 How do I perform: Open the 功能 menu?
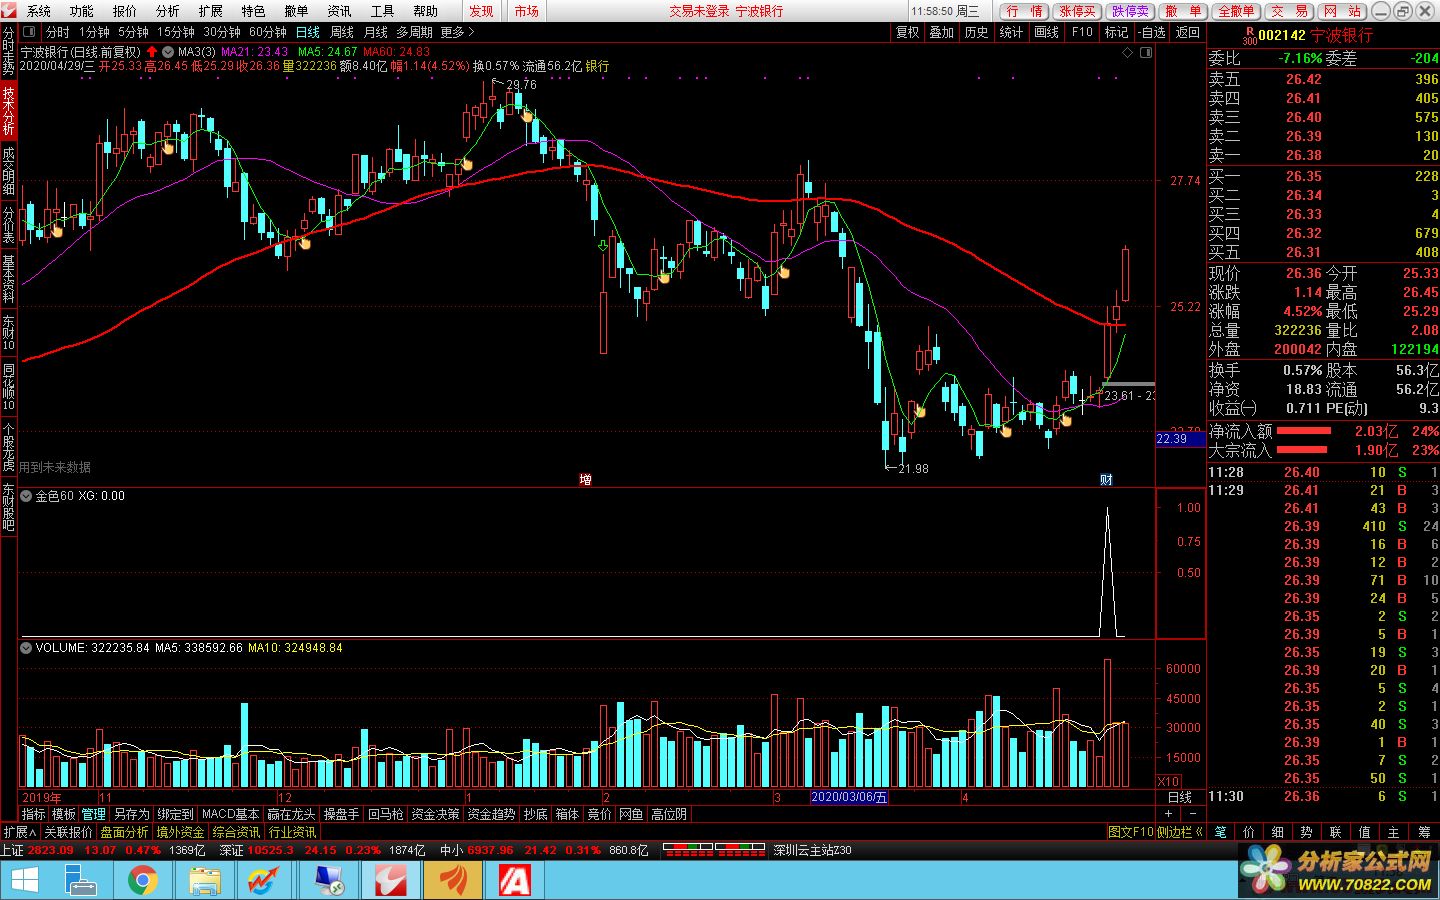(82, 11)
